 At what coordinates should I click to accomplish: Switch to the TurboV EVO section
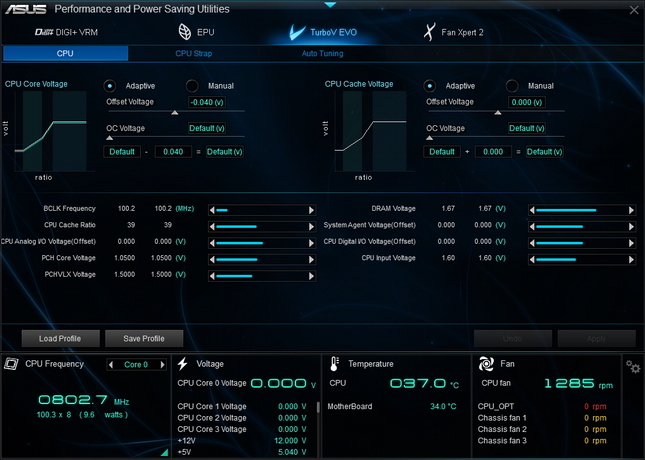click(323, 32)
